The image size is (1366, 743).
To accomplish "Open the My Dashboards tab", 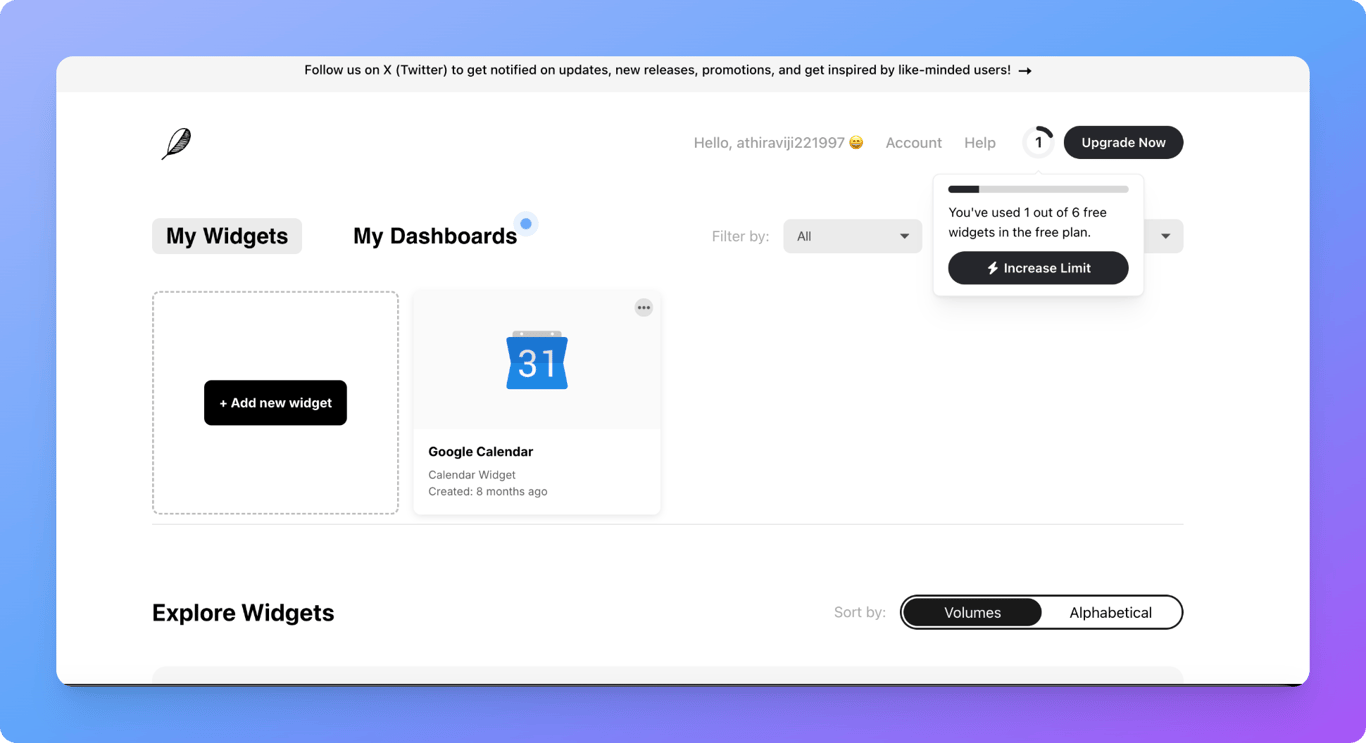I will point(435,235).
